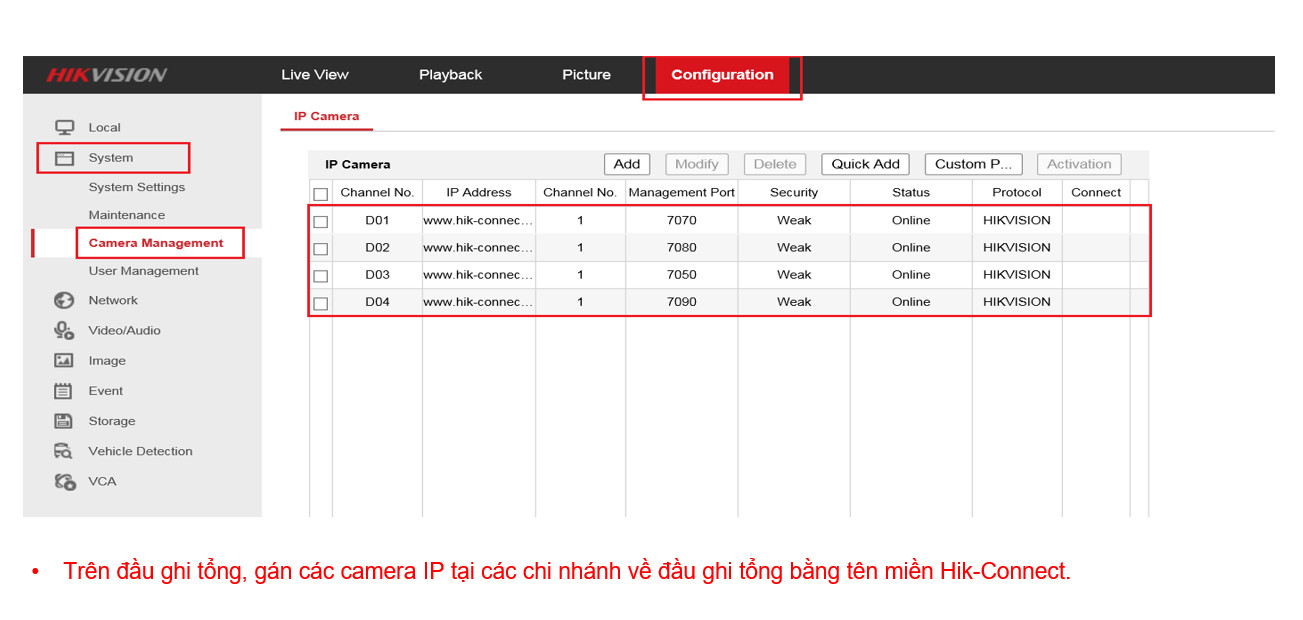Click the System window icon in sidebar

coord(65,158)
